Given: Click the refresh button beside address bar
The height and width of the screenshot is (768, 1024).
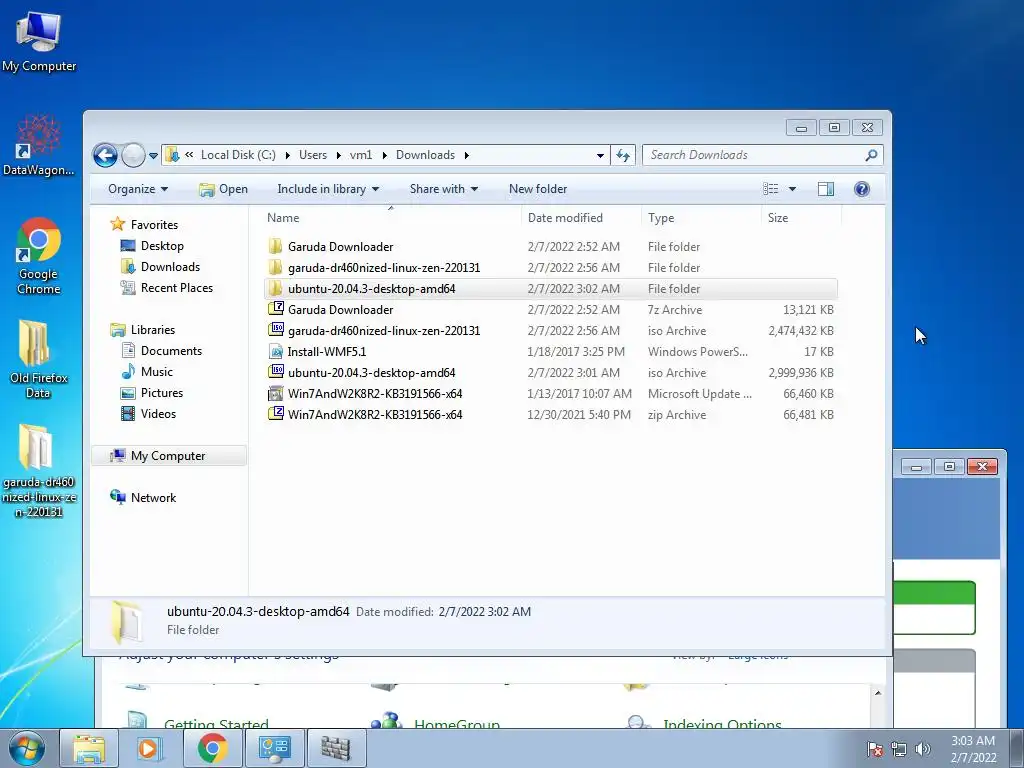Looking at the screenshot, I should pos(623,155).
